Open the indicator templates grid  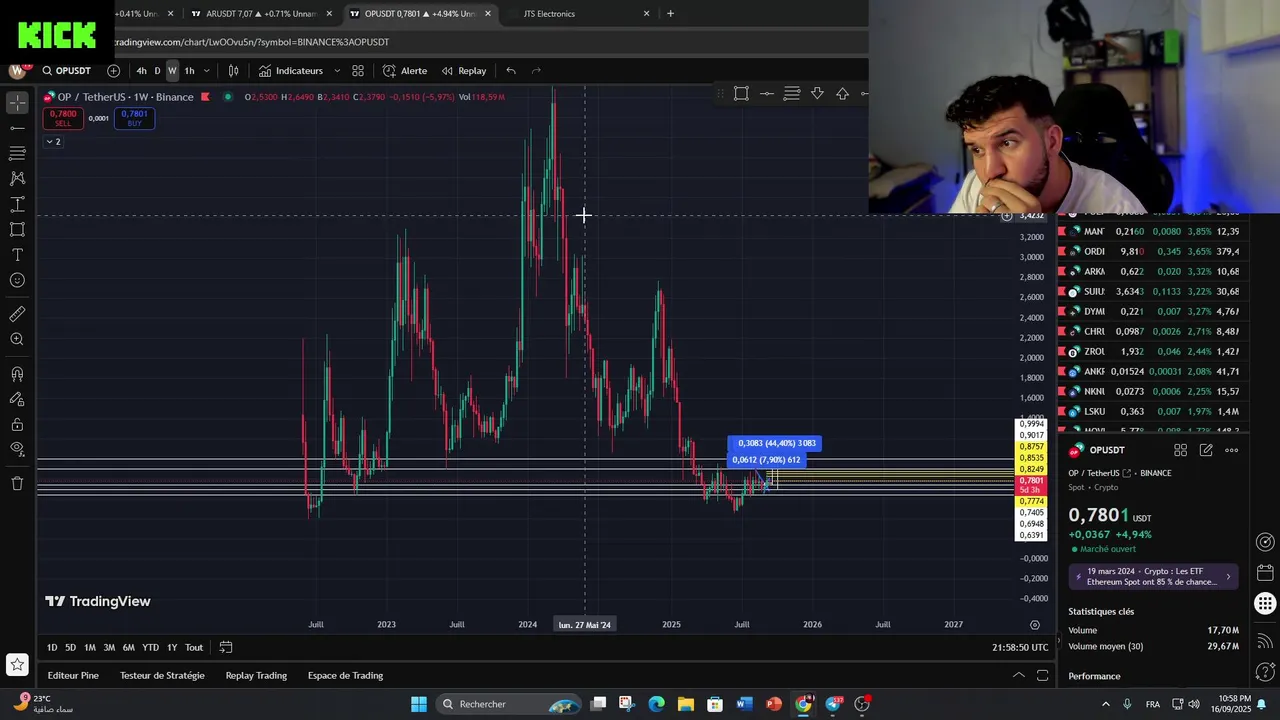[358, 71]
